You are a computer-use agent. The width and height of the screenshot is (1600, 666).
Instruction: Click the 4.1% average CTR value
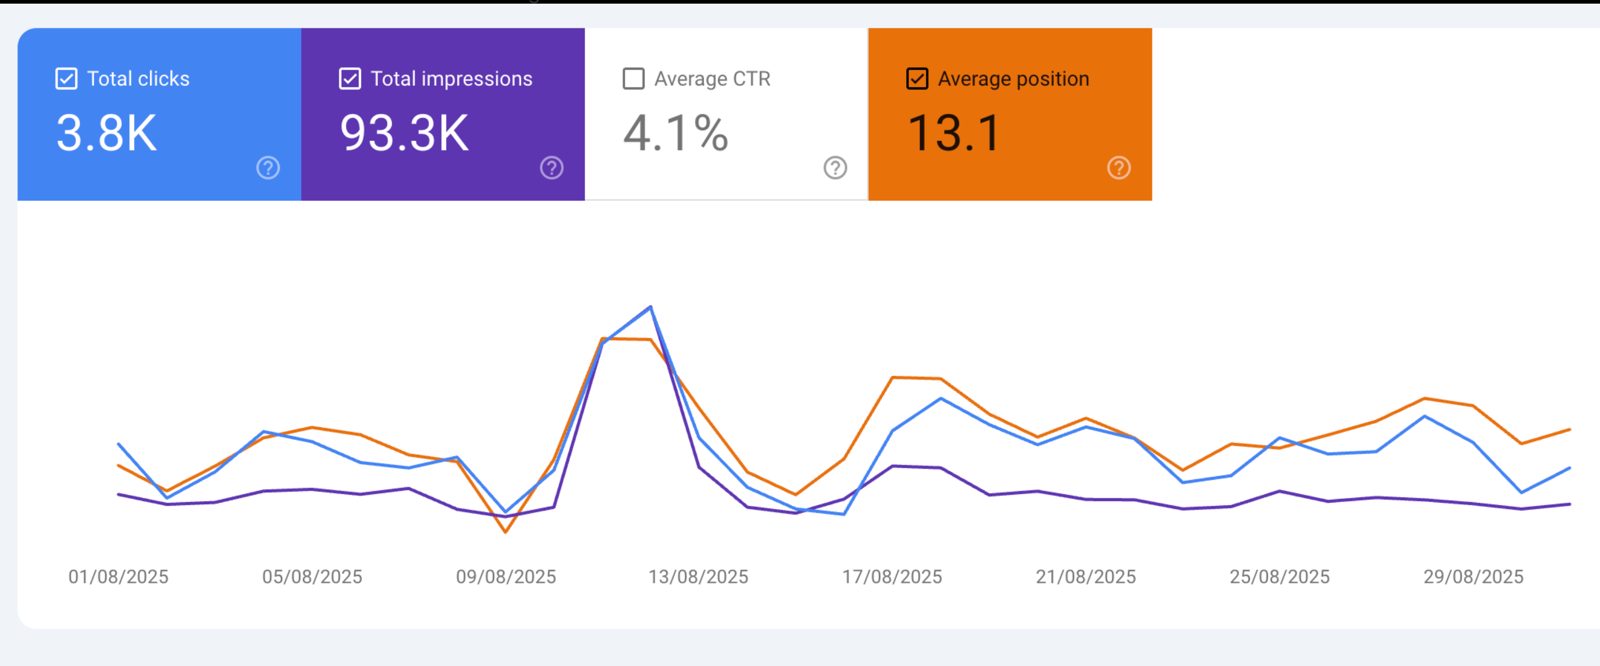click(676, 133)
